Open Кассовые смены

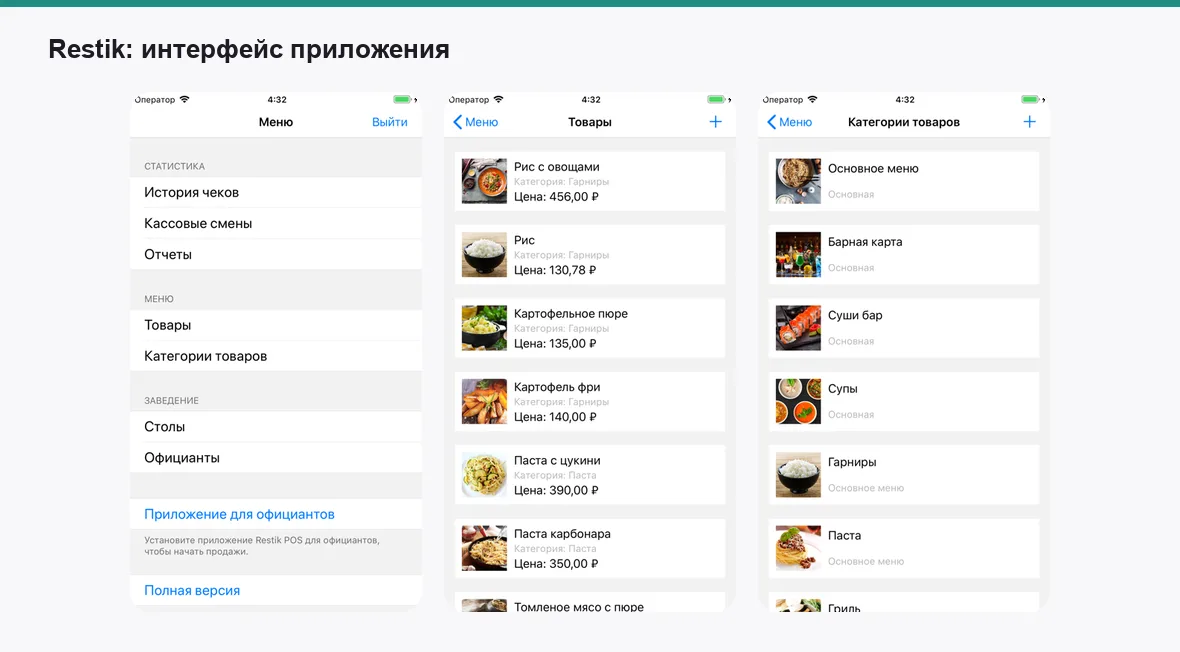pyautogui.click(x=275, y=224)
